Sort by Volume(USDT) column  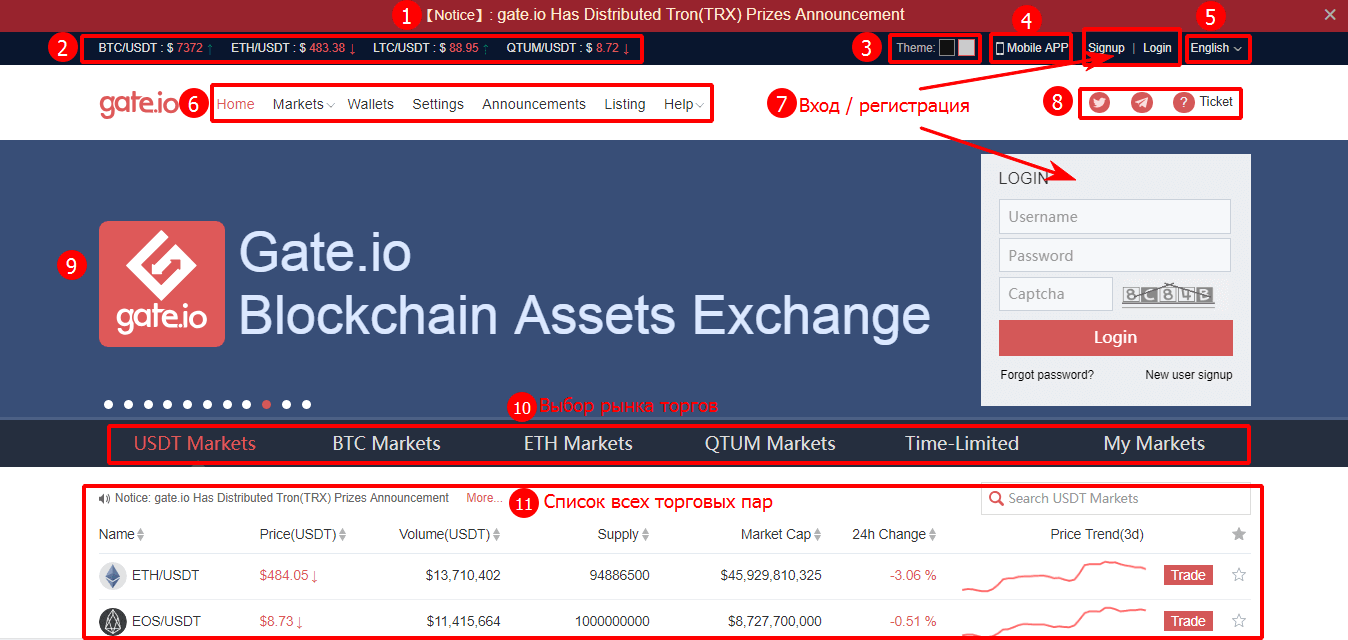450,534
